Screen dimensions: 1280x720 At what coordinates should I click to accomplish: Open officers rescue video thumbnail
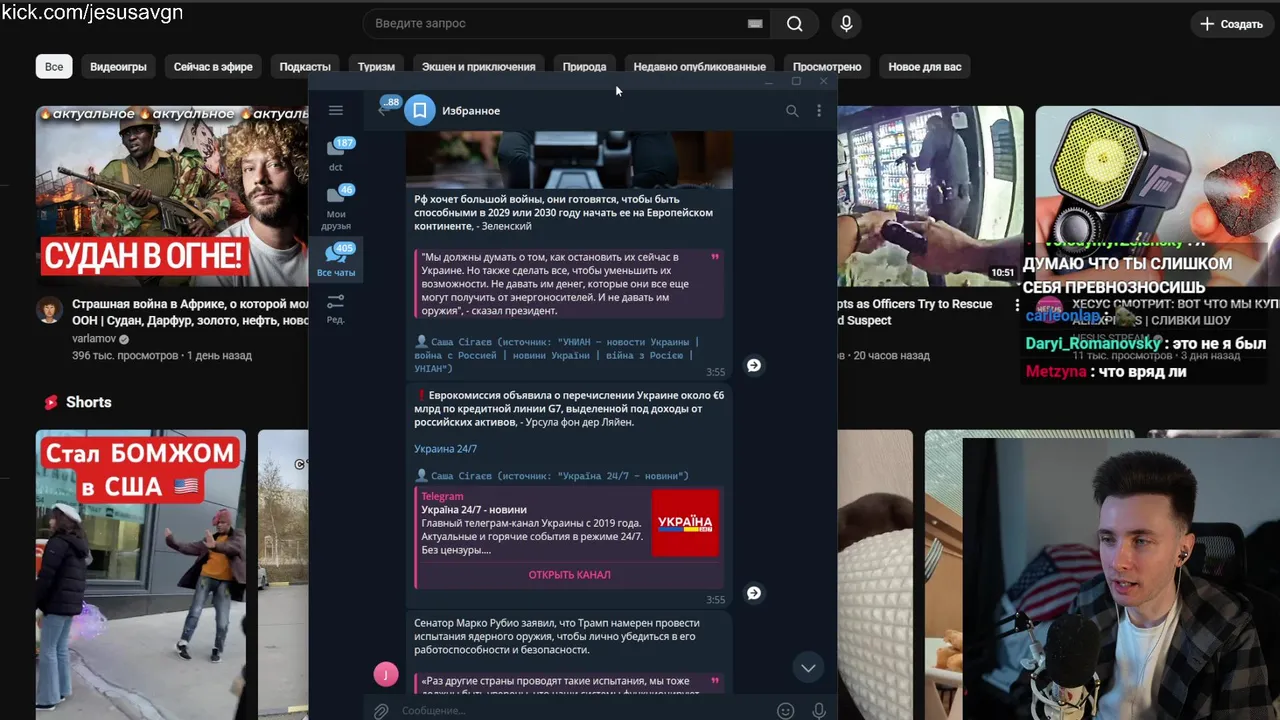click(930, 196)
